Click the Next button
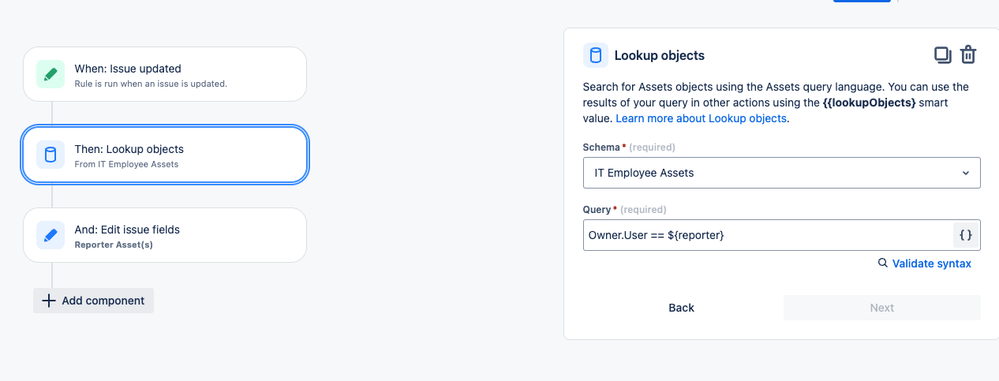Image resolution: width=999 pixels, height=381 pixels. [882, 308]
